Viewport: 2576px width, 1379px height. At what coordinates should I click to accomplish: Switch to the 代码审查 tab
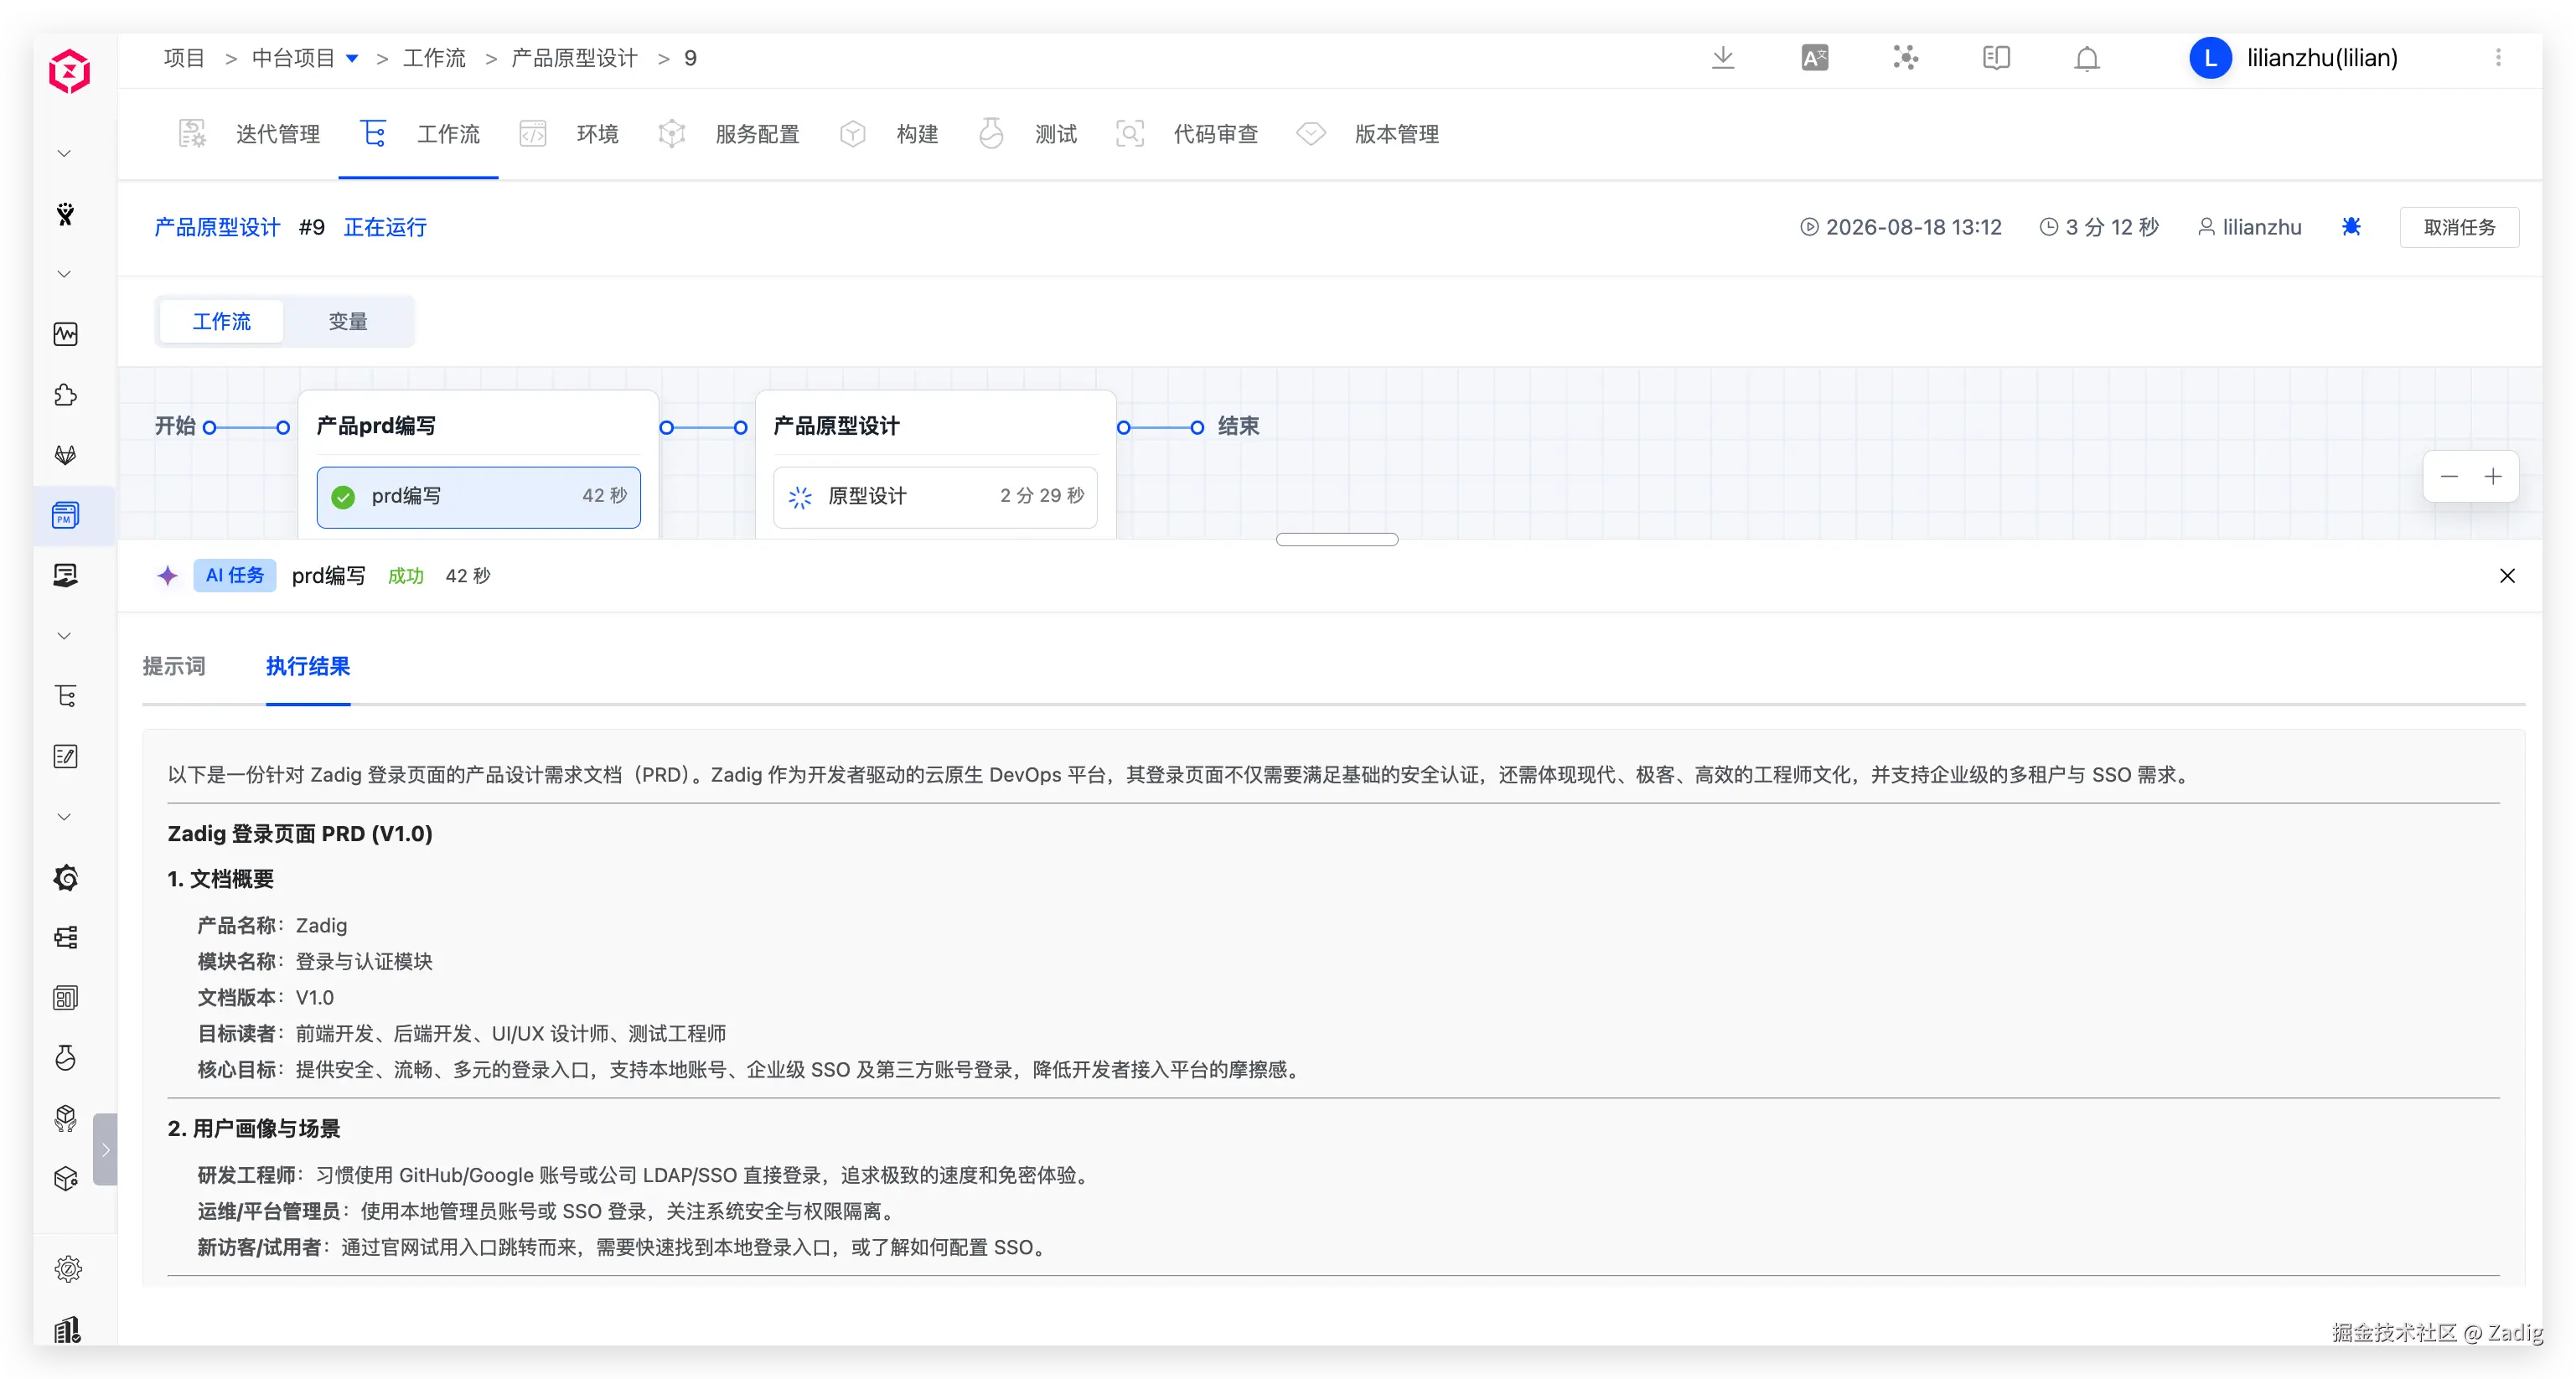[x=1187, y=134]
